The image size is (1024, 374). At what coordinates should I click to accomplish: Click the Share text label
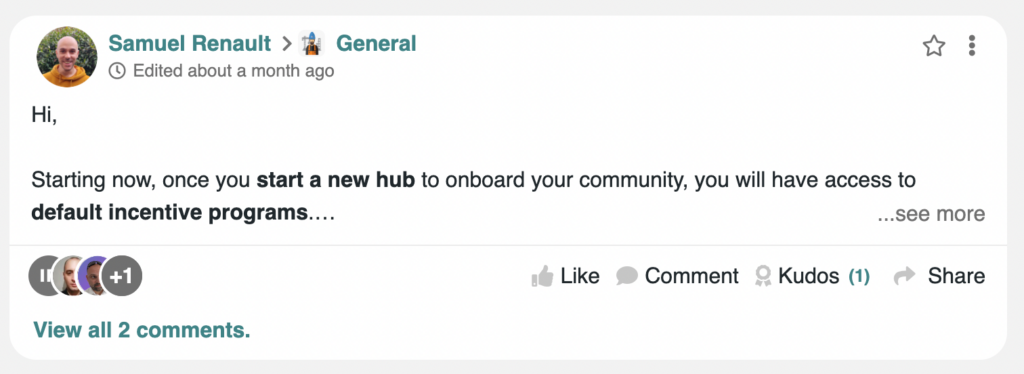(956, 276)
